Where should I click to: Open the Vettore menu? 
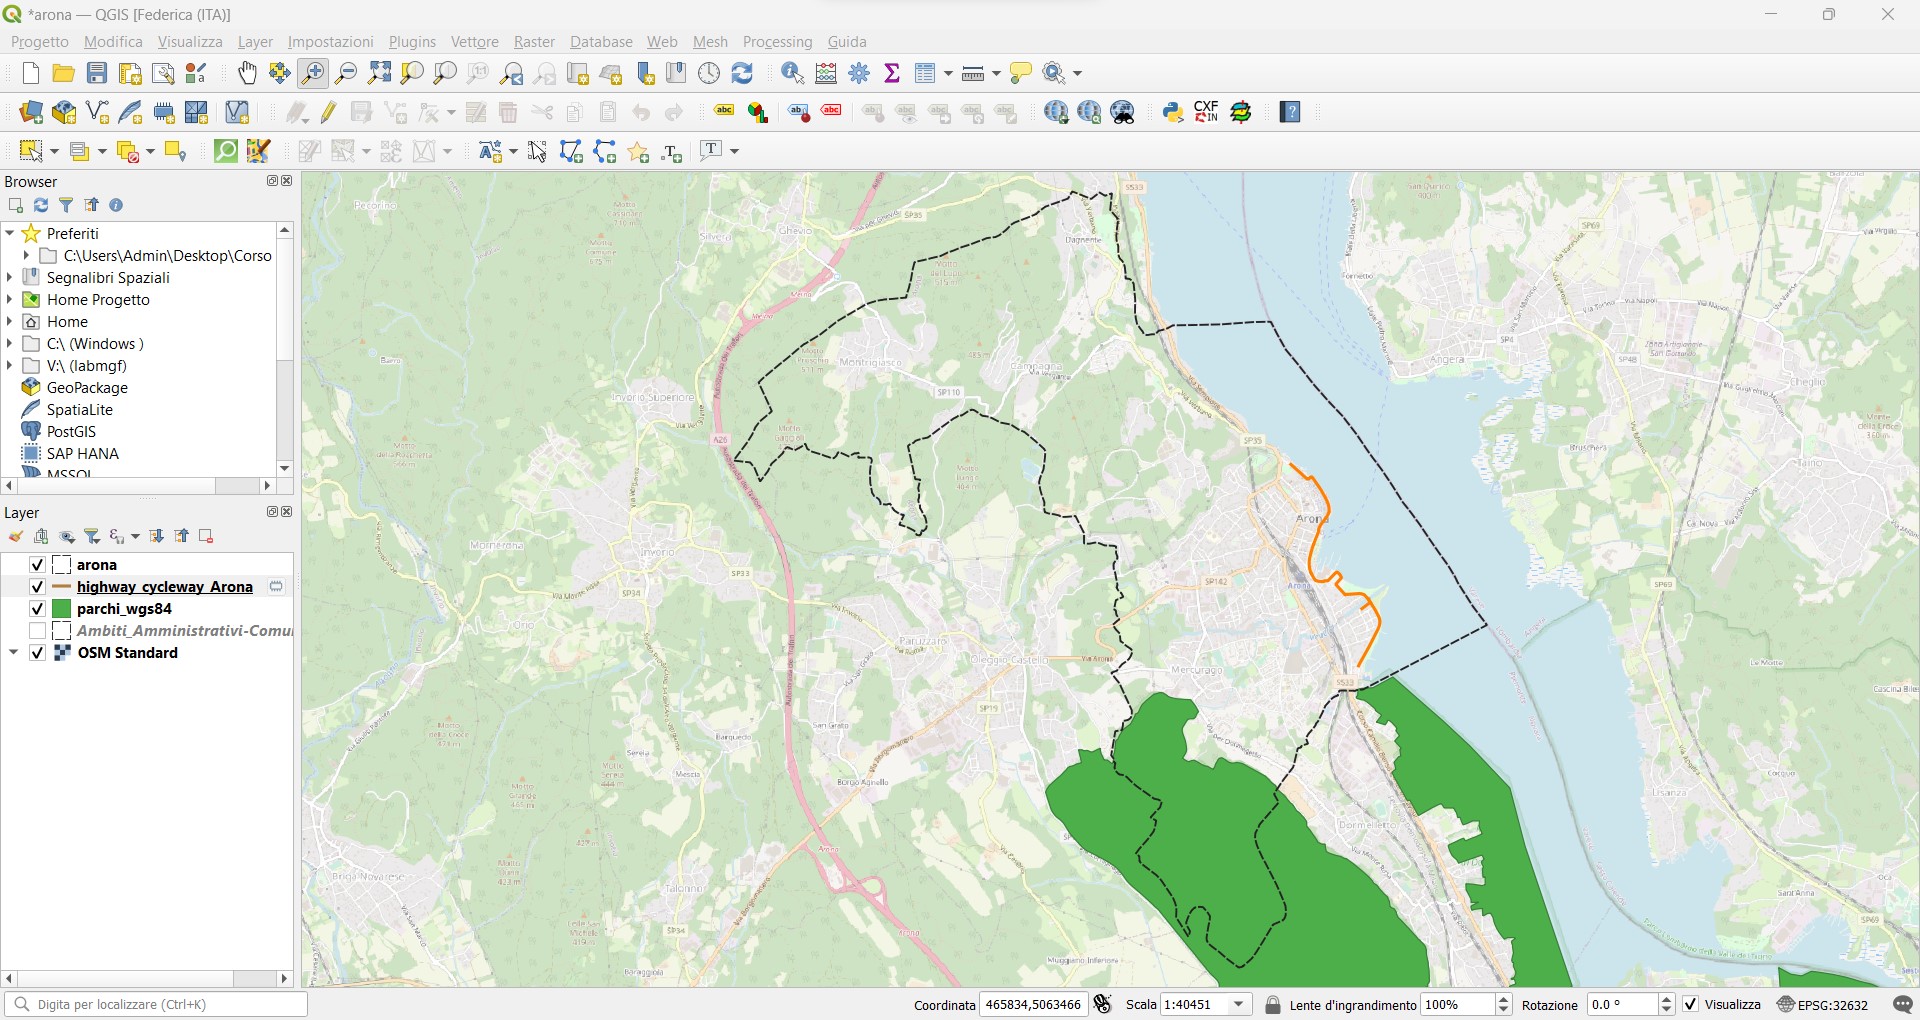474,42
